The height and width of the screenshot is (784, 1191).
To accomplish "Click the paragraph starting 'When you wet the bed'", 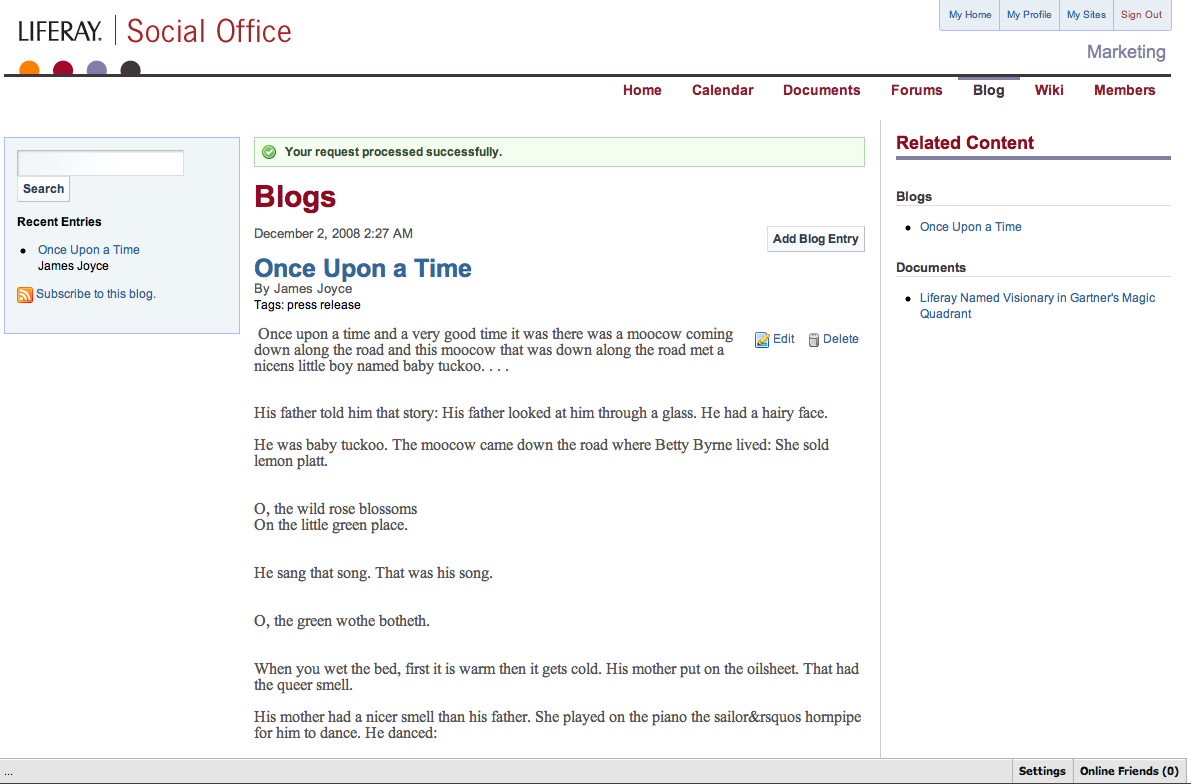I will coord(557,677).
